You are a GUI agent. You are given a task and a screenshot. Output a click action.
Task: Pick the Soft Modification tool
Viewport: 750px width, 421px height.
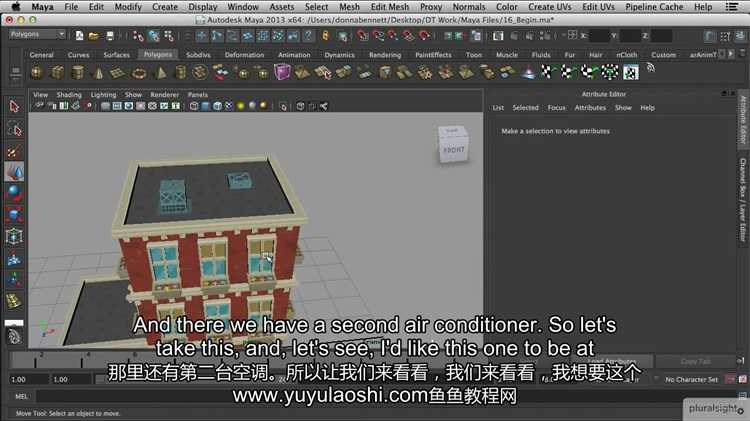[14, 259]
